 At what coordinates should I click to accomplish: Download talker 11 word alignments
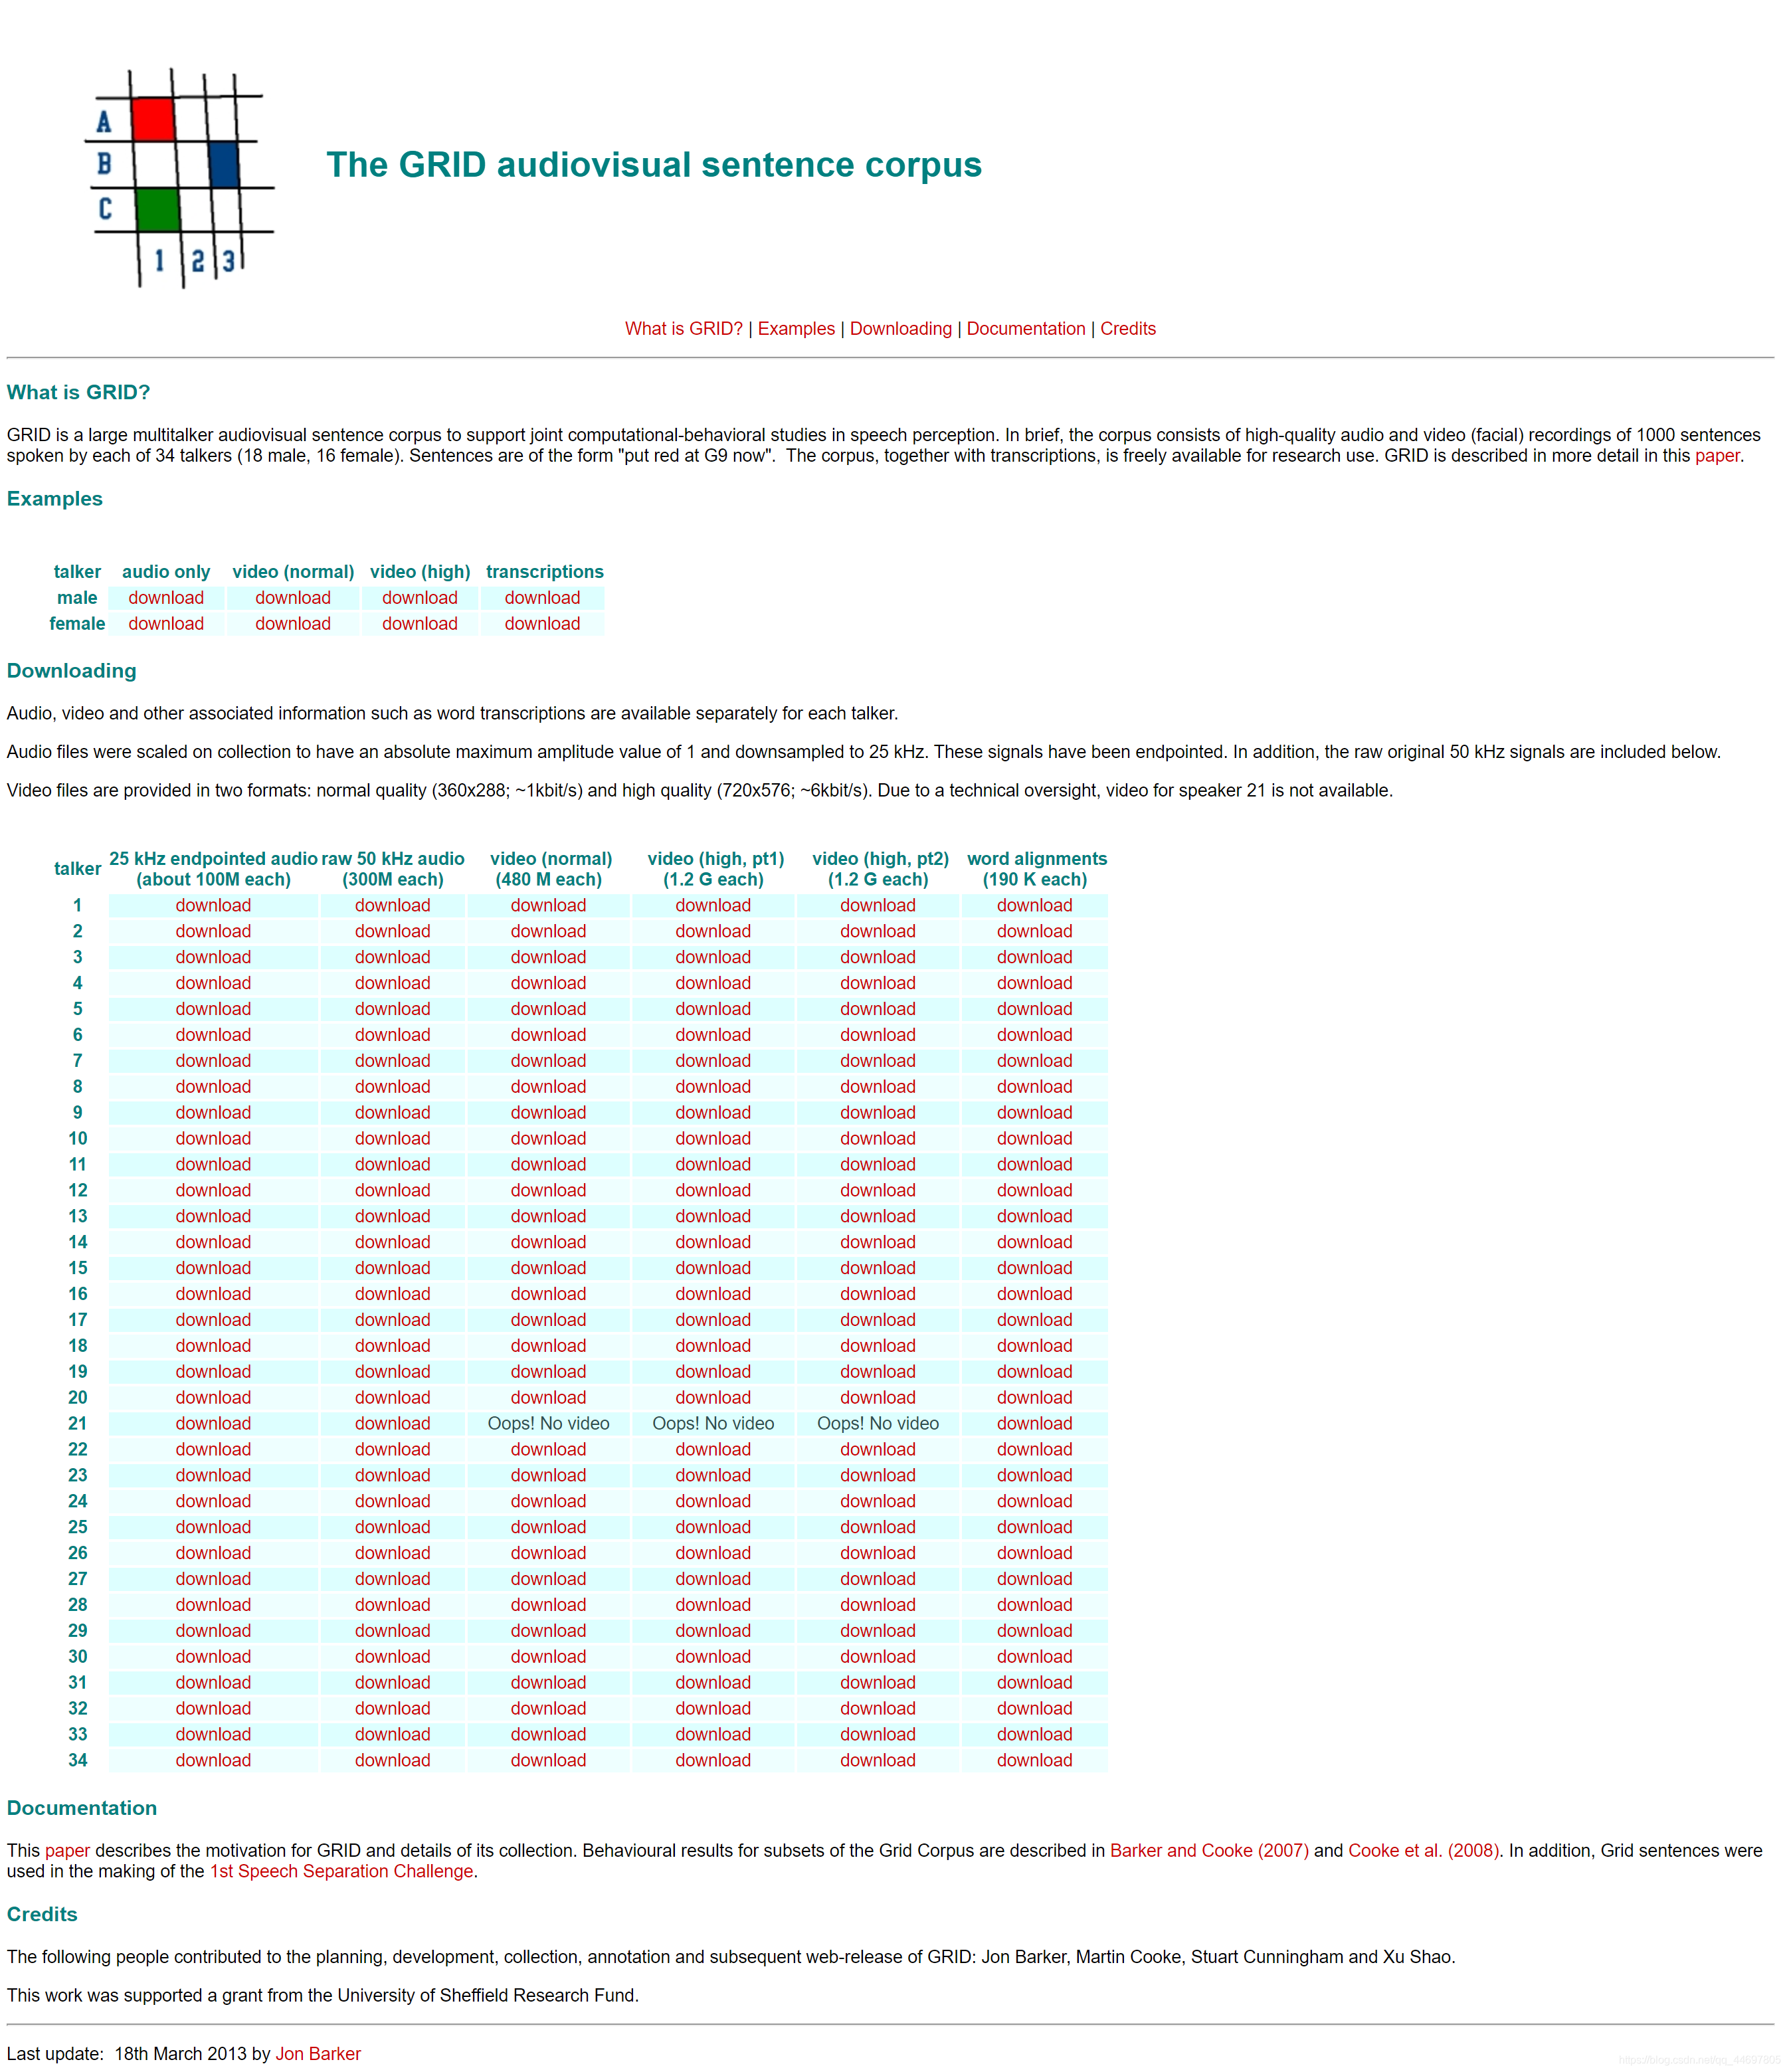tap(1035, 1165)
